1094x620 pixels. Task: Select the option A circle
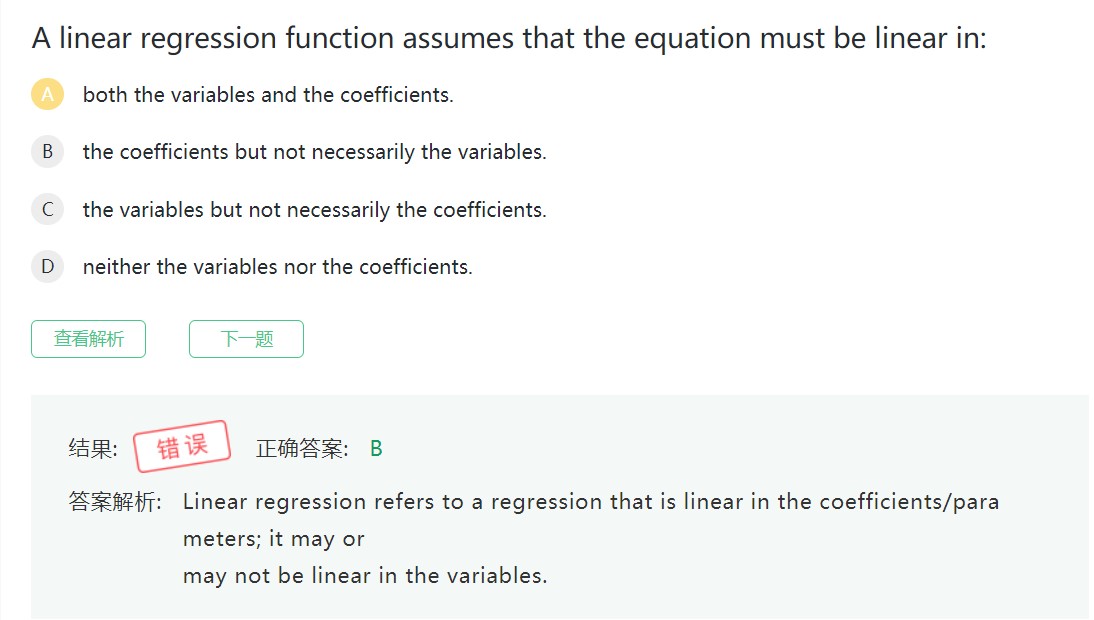[x=47, y=95]
